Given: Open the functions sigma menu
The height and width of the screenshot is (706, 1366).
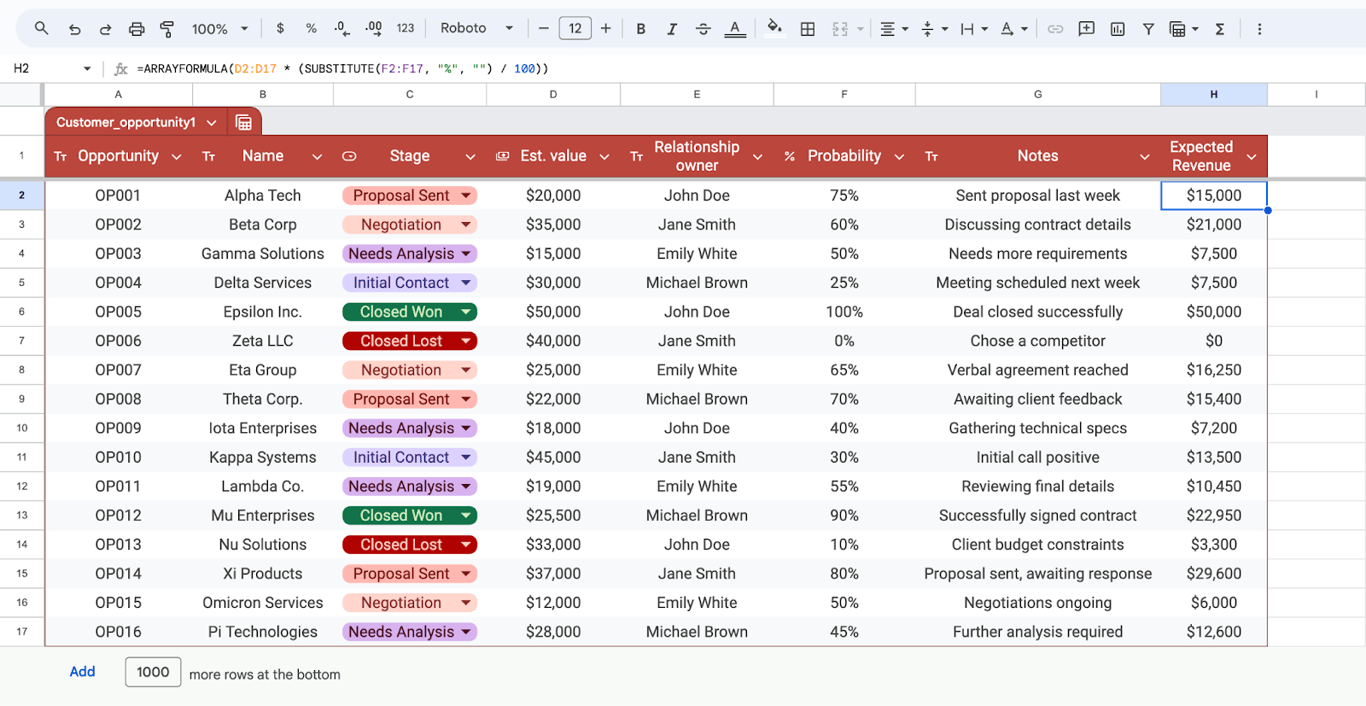Looking at the screenshot, I should pos(1220,29).
